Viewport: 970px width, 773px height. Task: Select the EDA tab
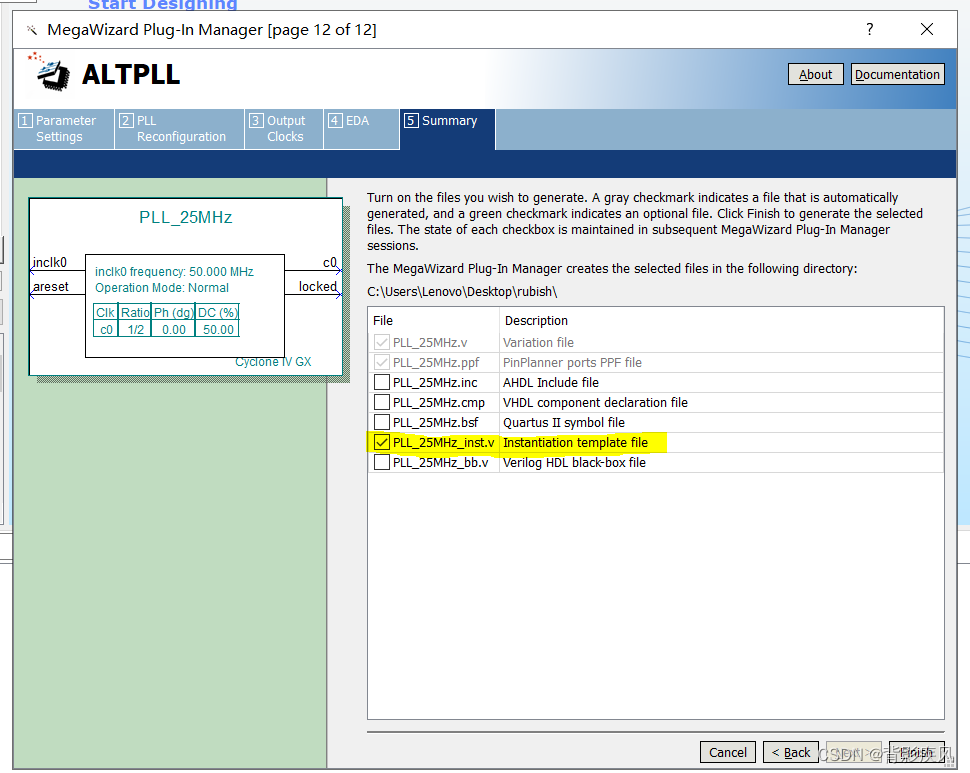pos(361,129)
